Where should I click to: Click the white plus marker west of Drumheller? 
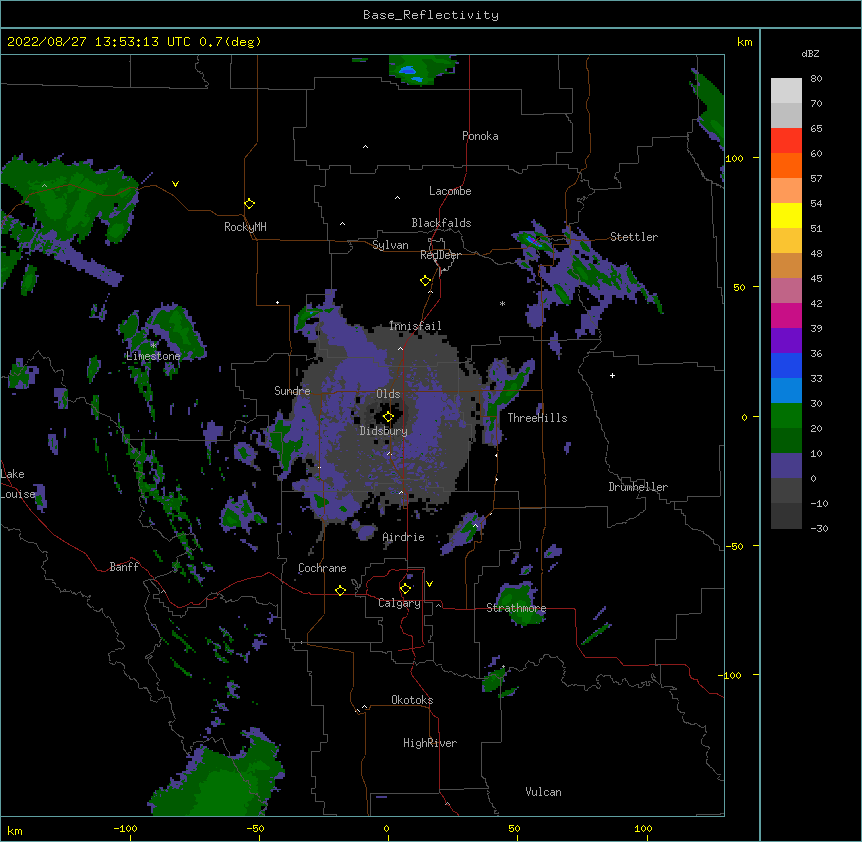612,375
